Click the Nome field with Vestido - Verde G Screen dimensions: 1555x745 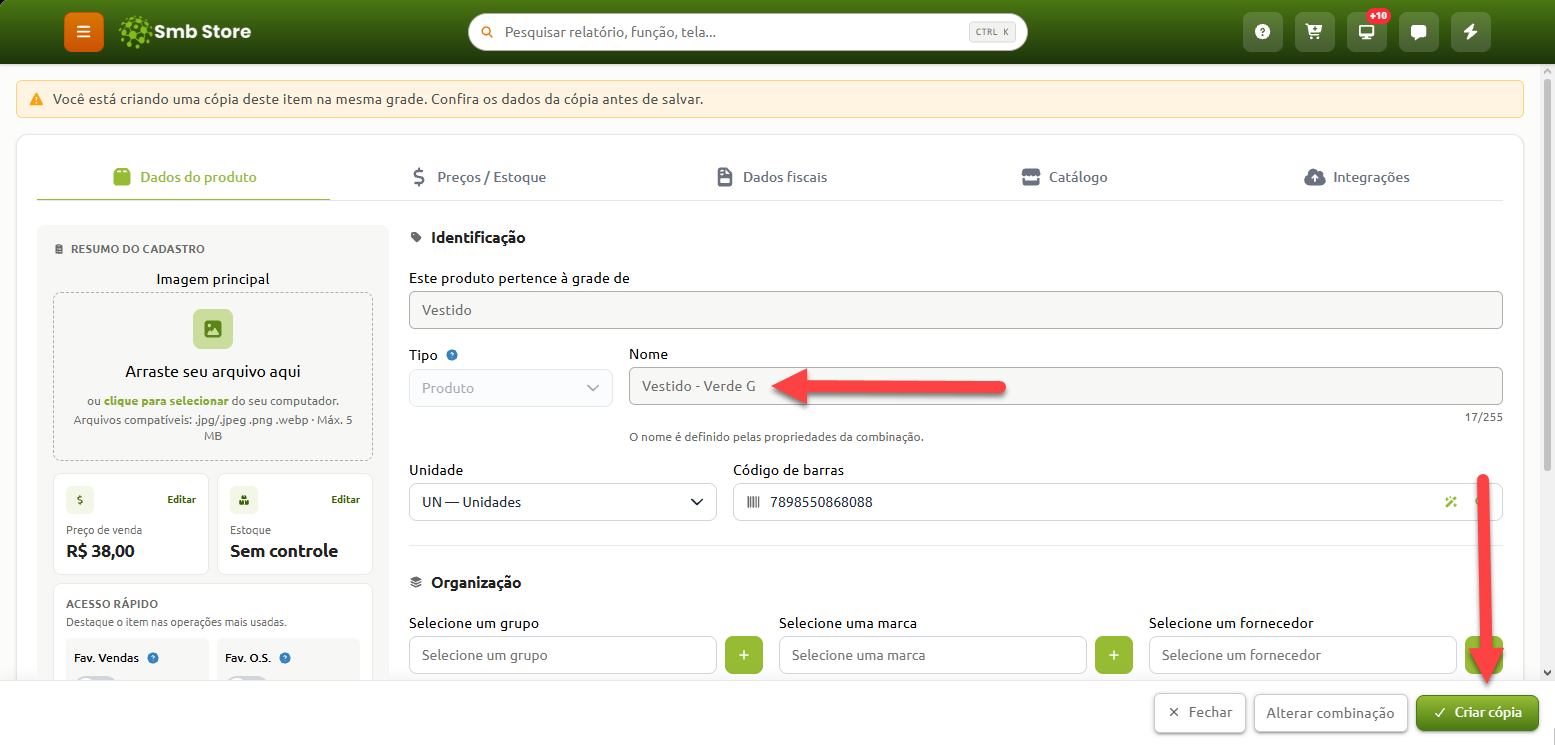(x=1065, y=386)
